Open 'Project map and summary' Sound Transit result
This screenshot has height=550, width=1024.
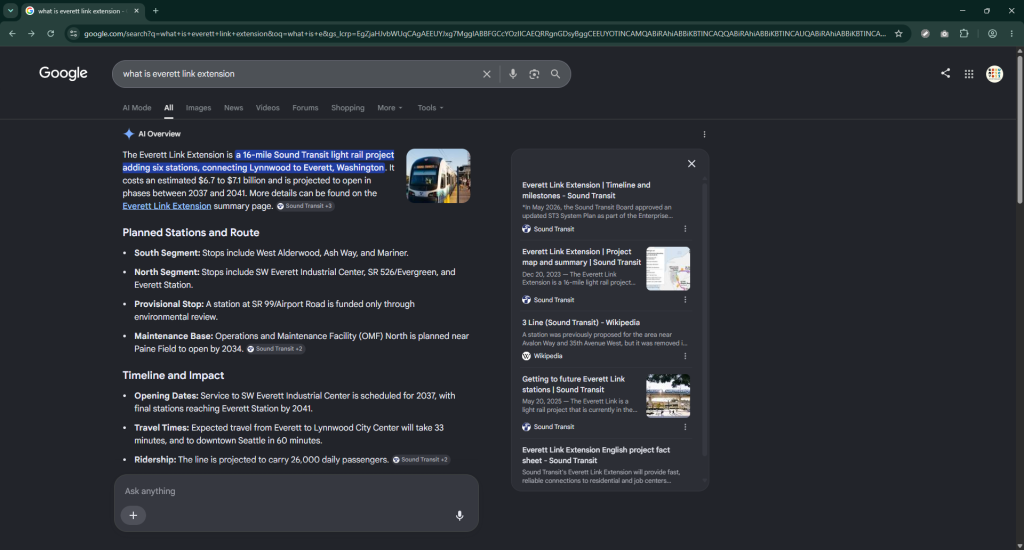[581, 257]
